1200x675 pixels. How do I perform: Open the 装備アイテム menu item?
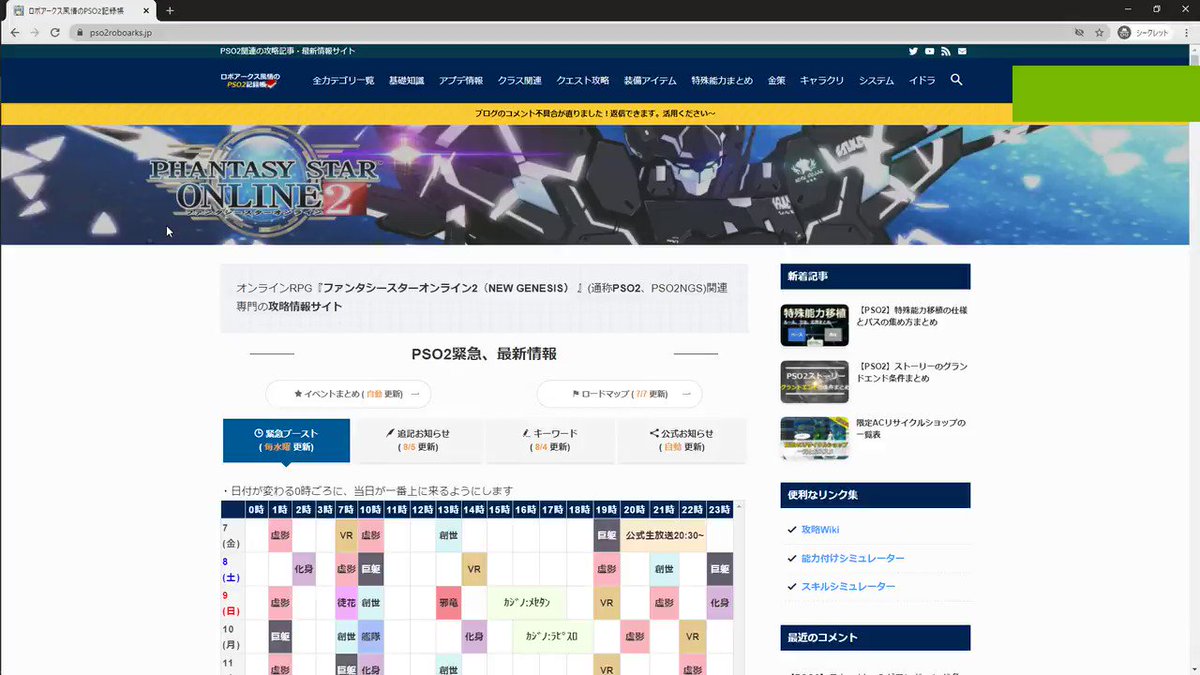point(650,80)
